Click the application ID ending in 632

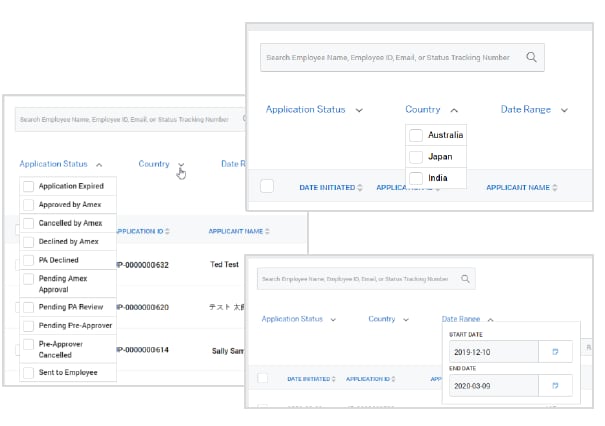(x=142, y=265)
